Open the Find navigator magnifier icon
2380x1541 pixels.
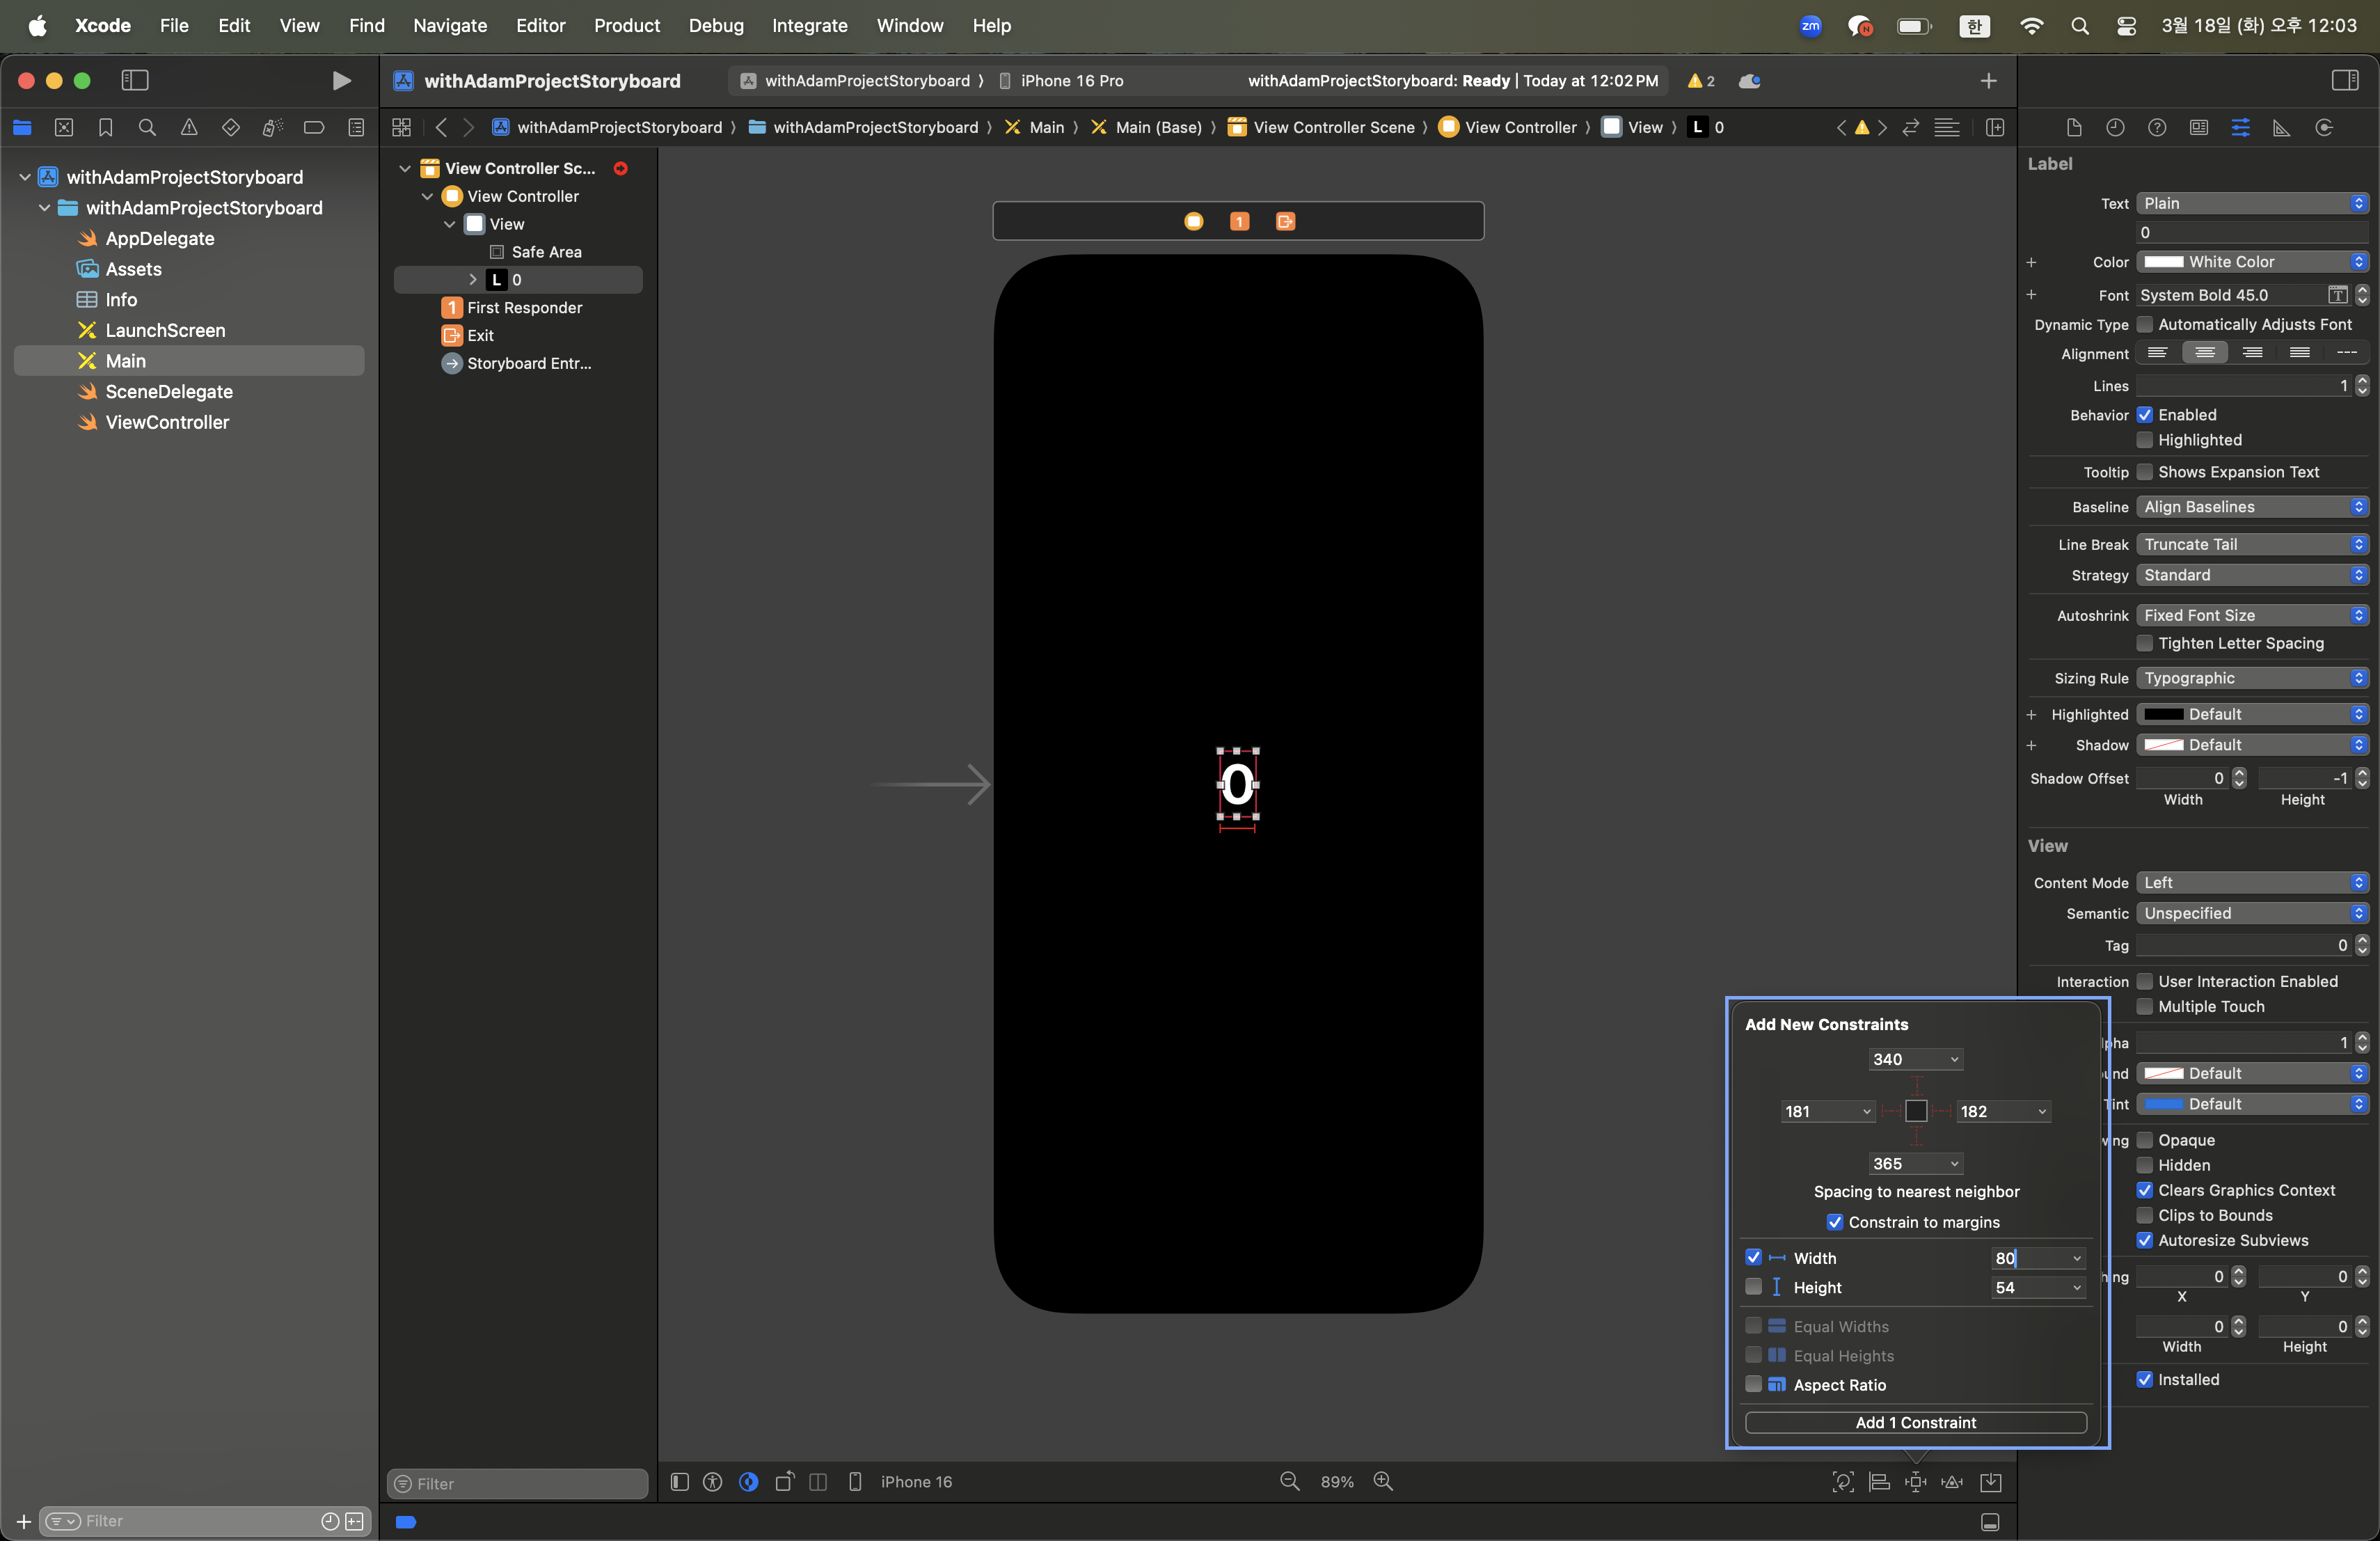coord(147,127)
